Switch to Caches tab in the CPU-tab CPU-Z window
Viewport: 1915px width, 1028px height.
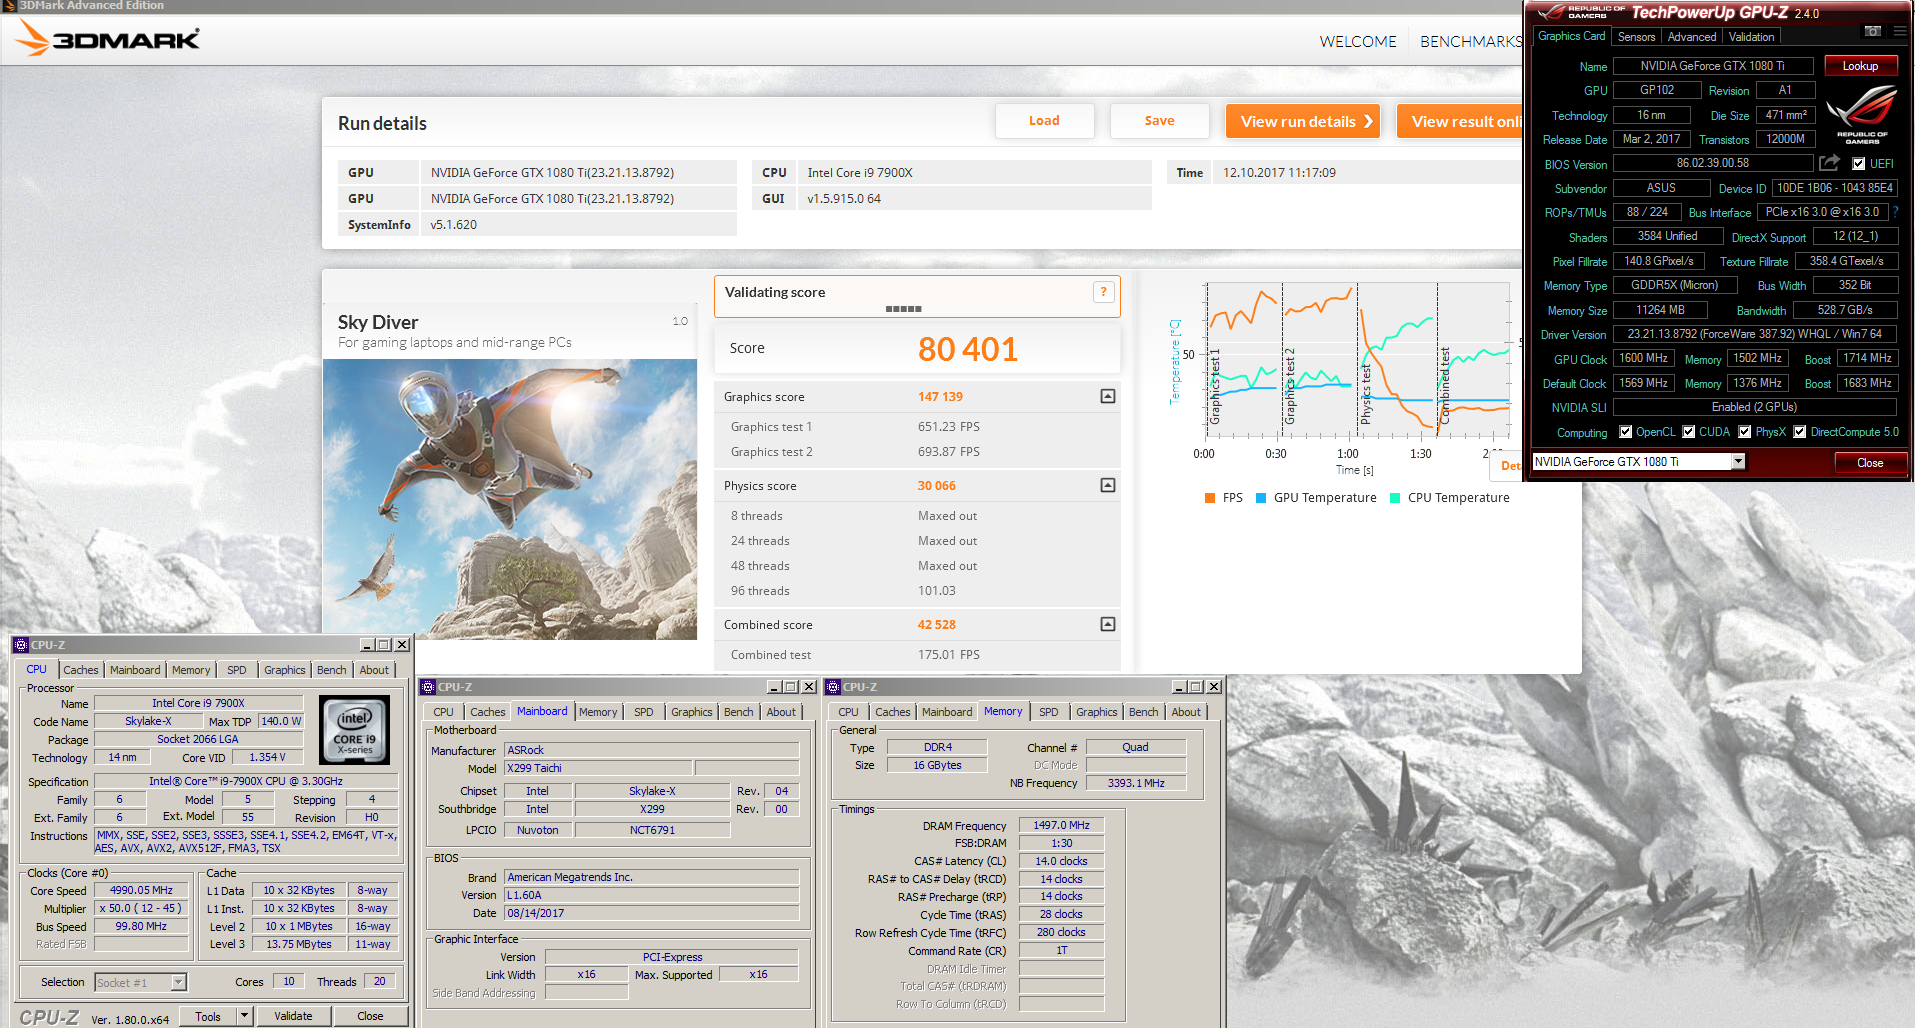(x=81, y=670)
